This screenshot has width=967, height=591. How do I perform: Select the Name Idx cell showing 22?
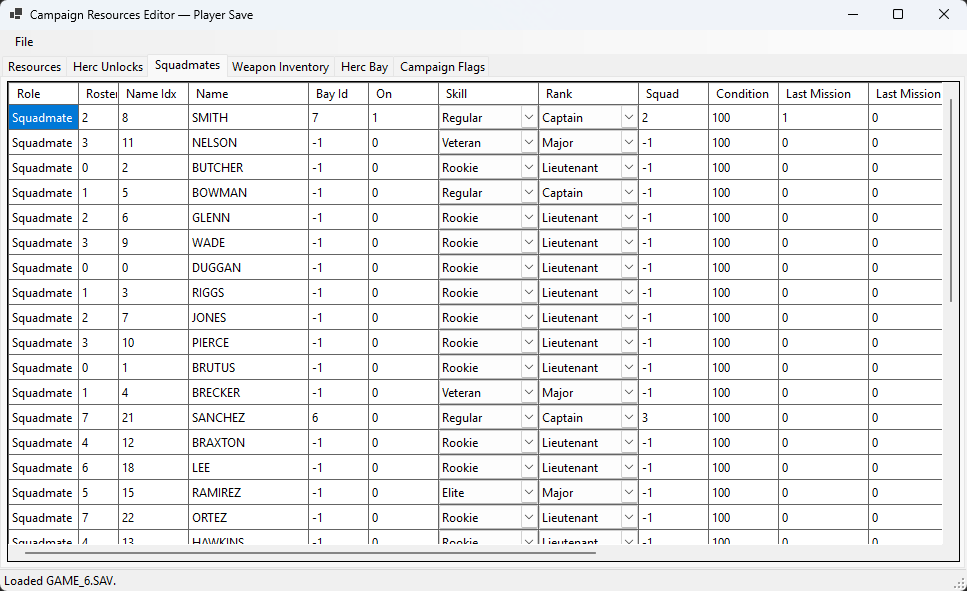coord(153,518)
